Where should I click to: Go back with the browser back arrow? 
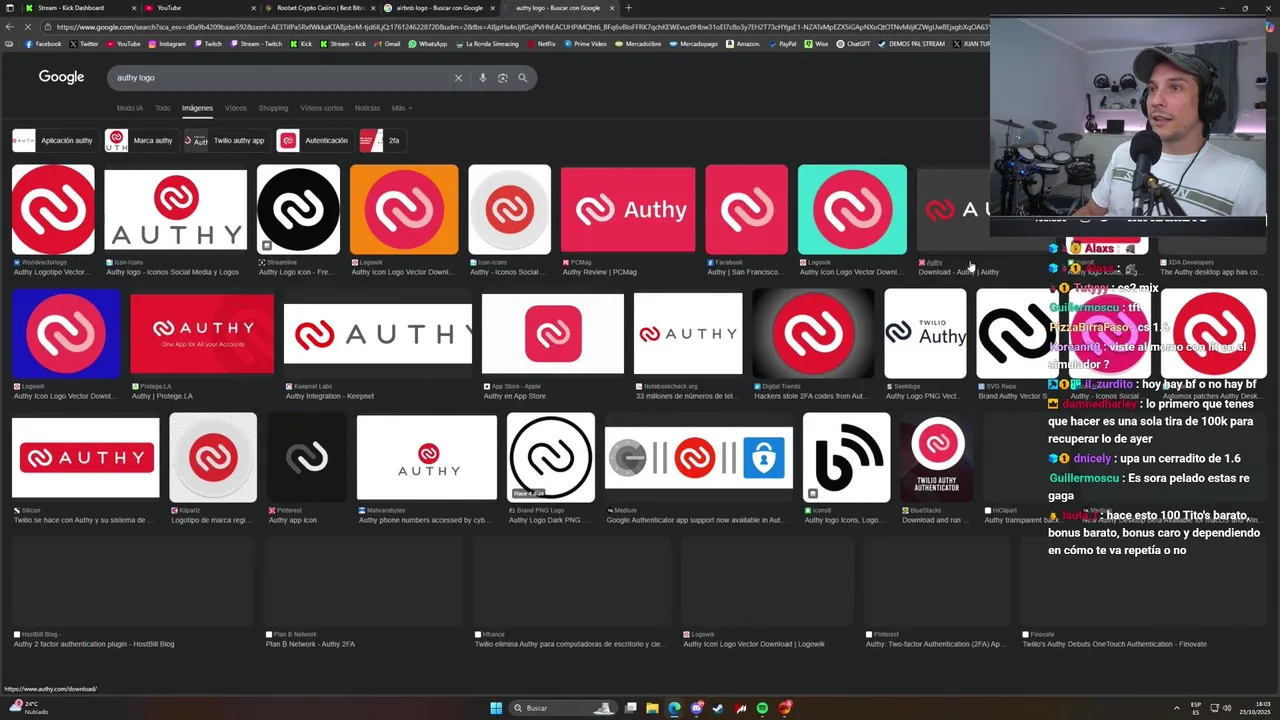(8, 27)
